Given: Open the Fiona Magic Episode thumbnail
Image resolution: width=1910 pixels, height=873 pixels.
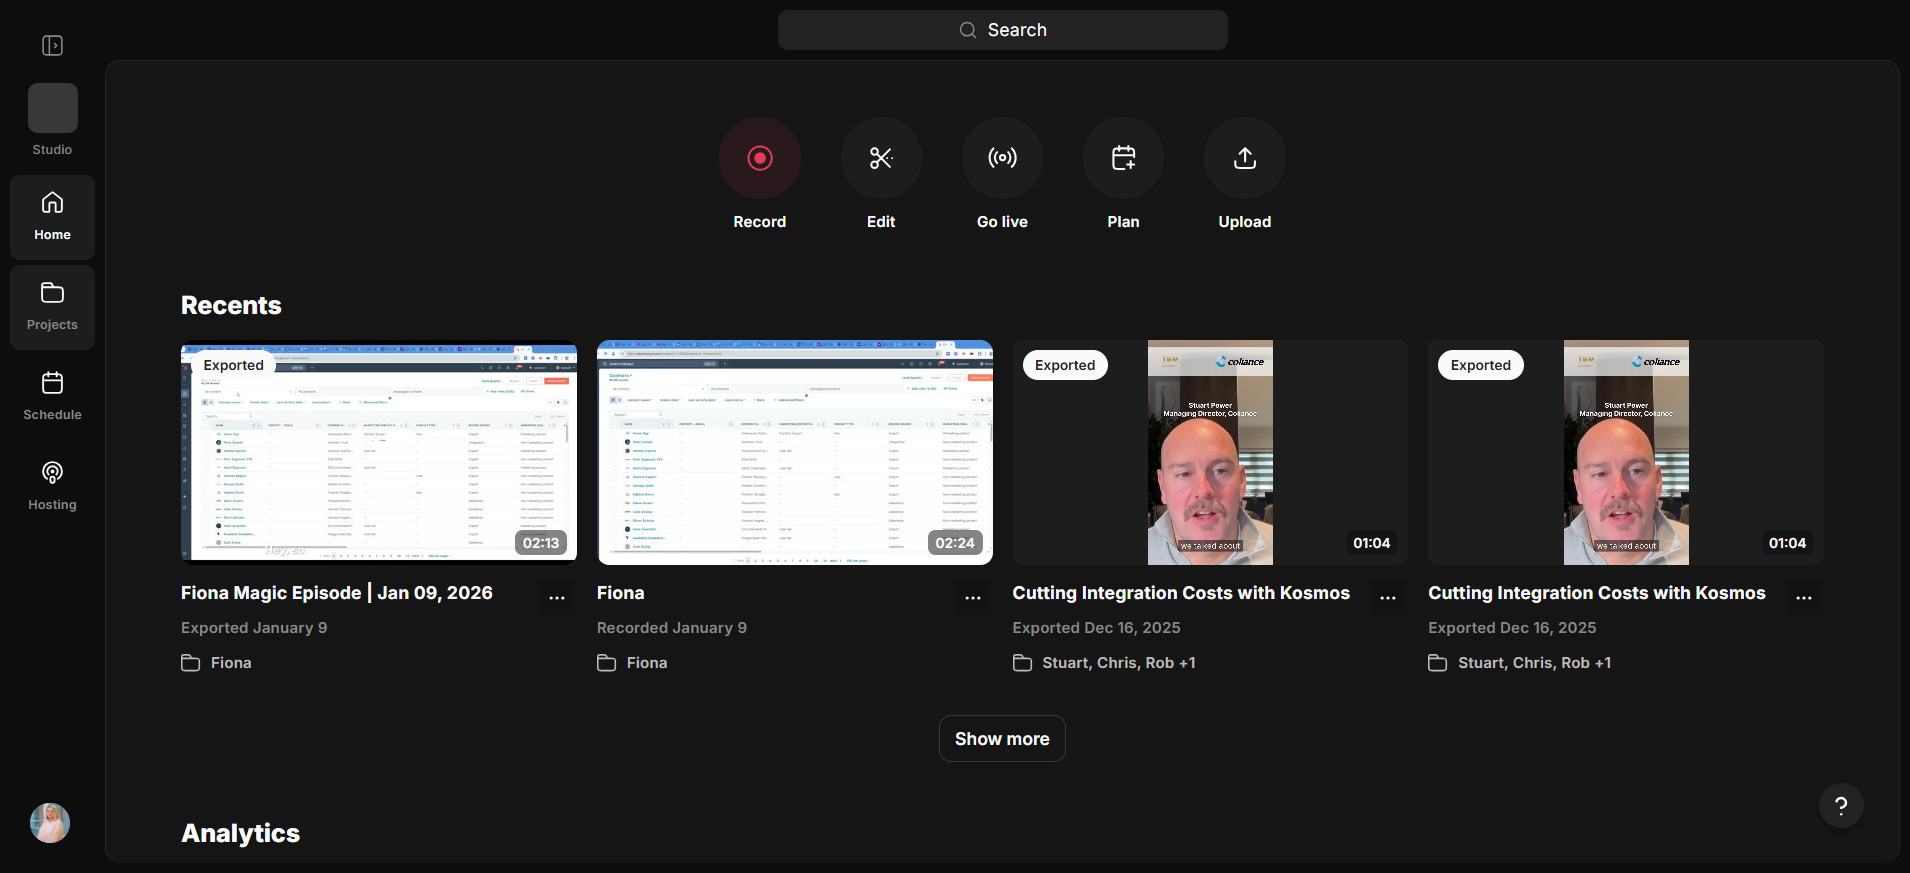Looking at the screenshot, I should pos(379,452).
